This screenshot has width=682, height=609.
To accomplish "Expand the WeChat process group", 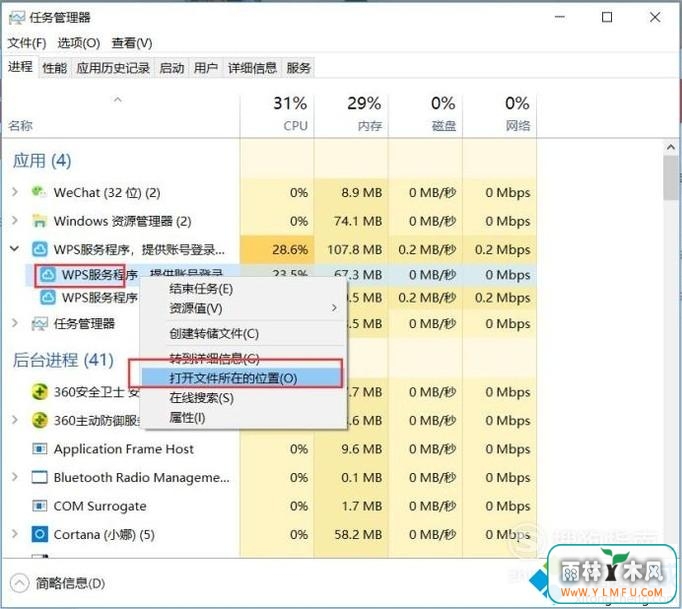I will [15, 192].
